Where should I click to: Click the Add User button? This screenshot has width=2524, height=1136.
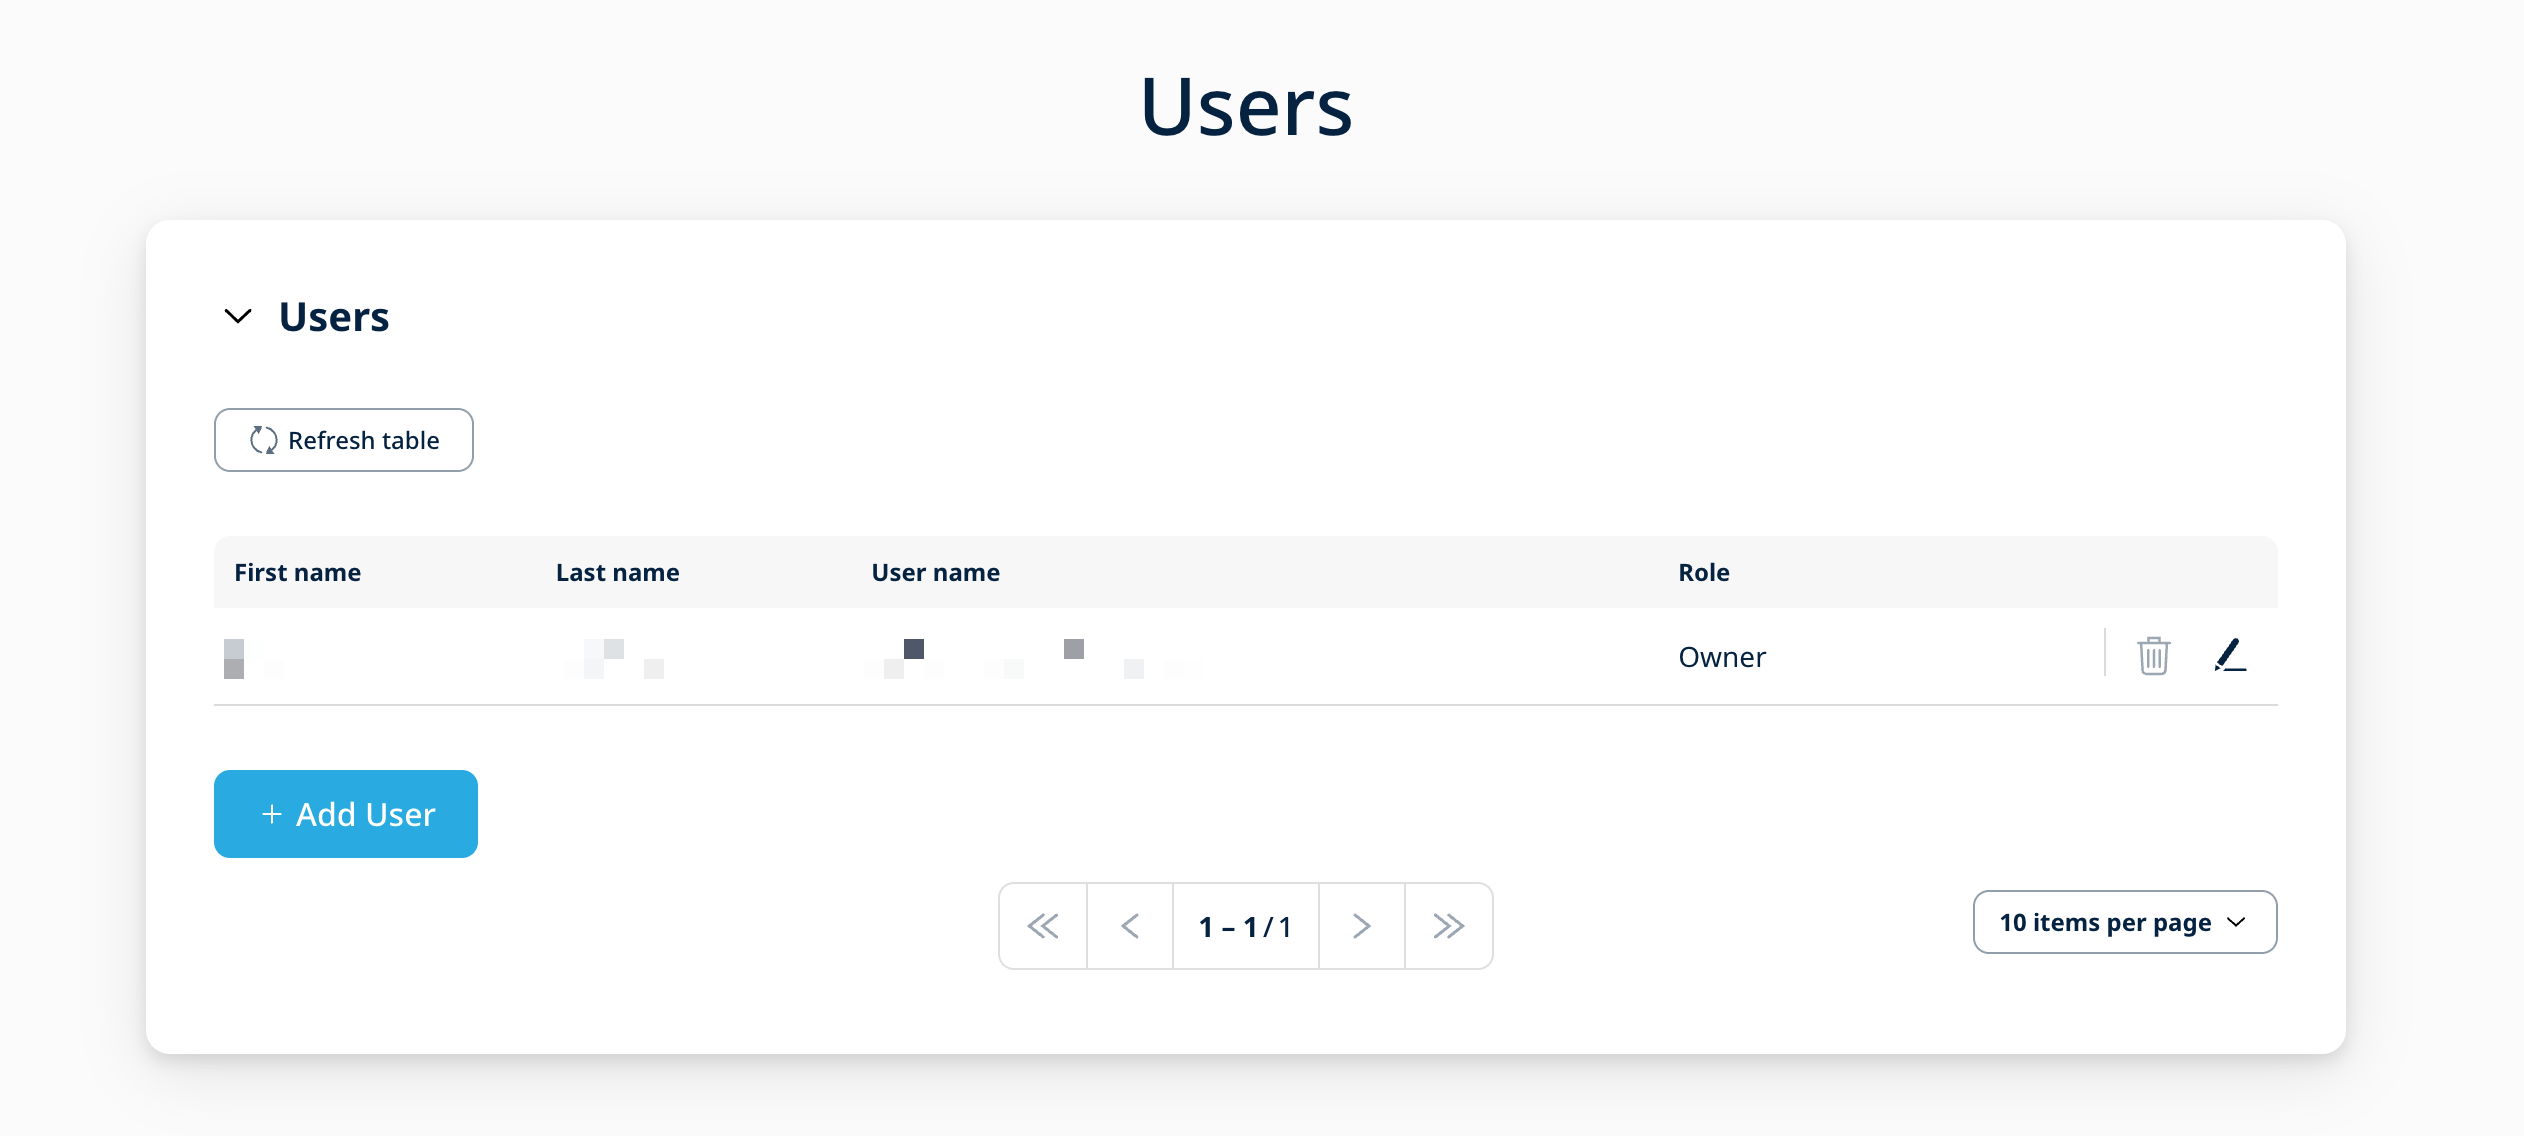[346, 814]
